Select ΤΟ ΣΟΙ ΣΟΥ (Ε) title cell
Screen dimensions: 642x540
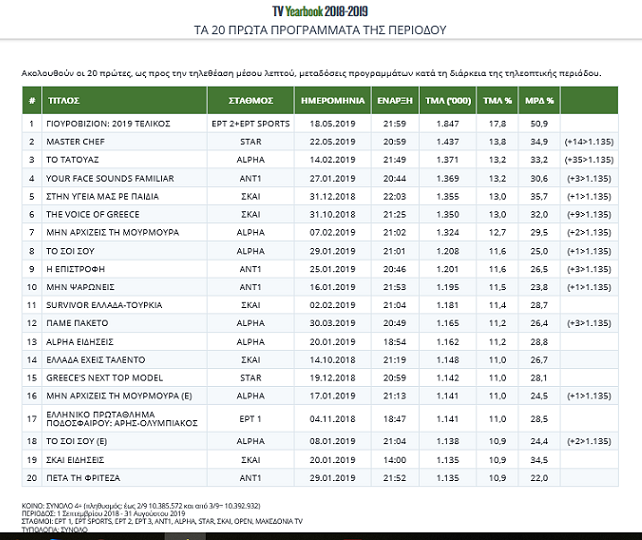pyautogui.click(x=124, y=441)
